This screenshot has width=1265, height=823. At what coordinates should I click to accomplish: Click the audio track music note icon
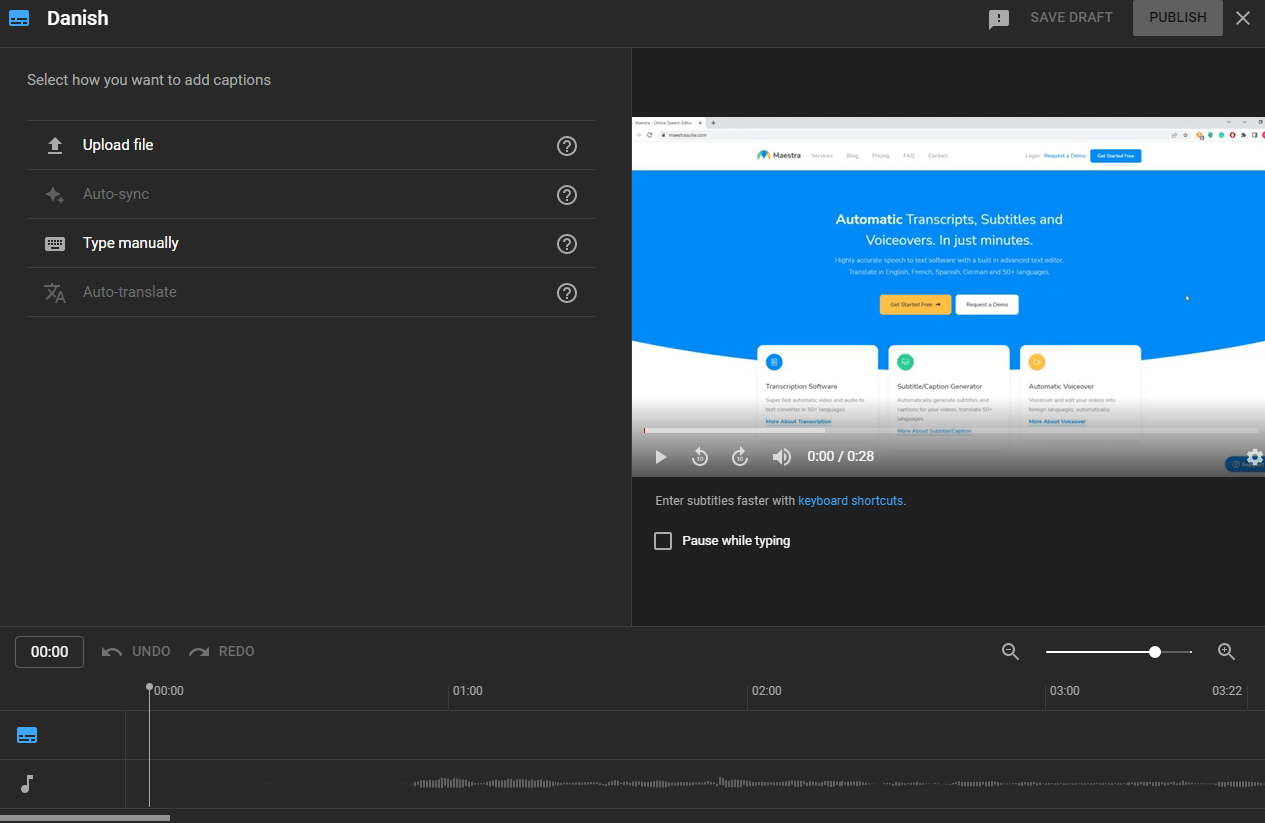(x=27, y=784)
